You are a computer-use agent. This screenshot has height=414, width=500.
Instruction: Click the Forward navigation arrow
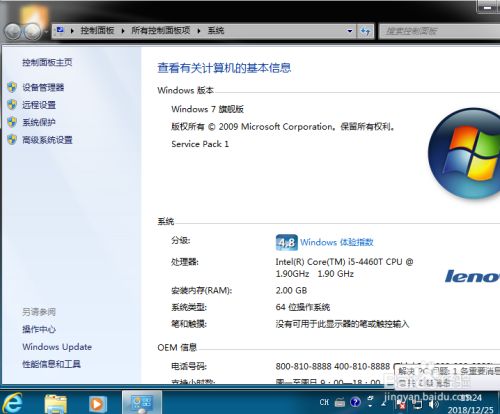[x=33, y=32]
